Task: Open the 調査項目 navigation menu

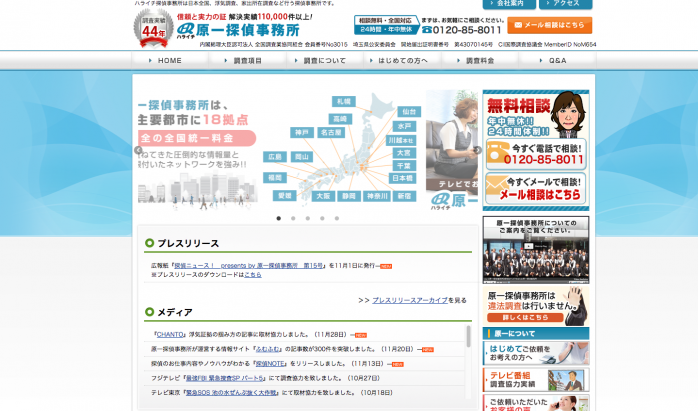Action: [x=248, y=61]
